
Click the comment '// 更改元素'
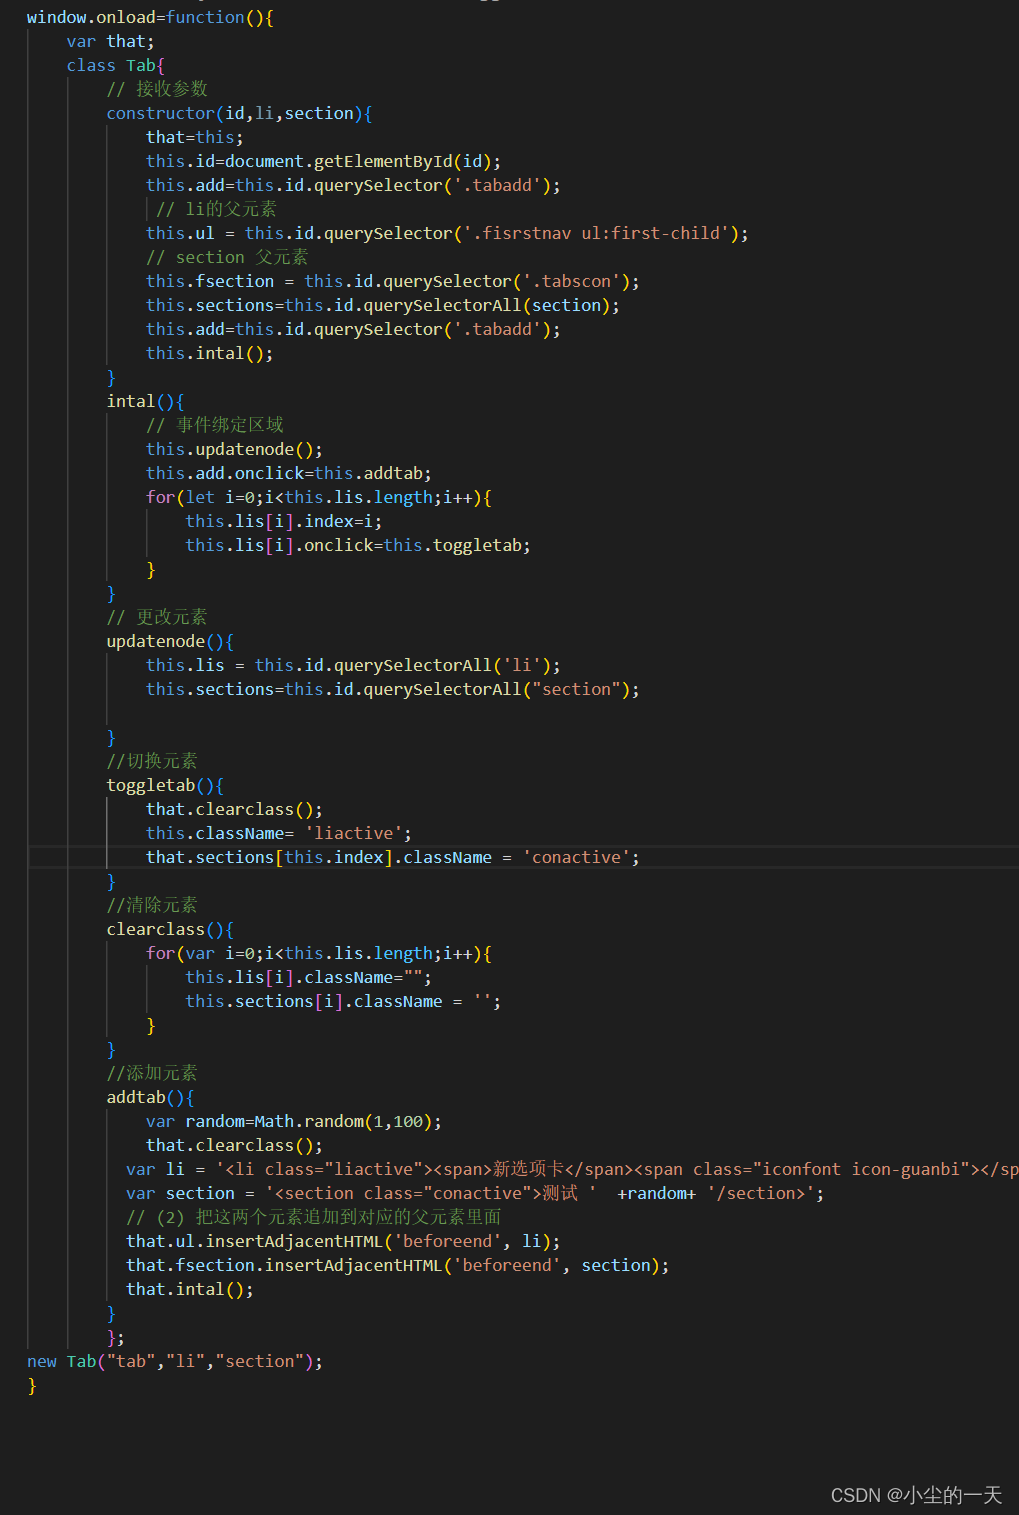[157, 617]
